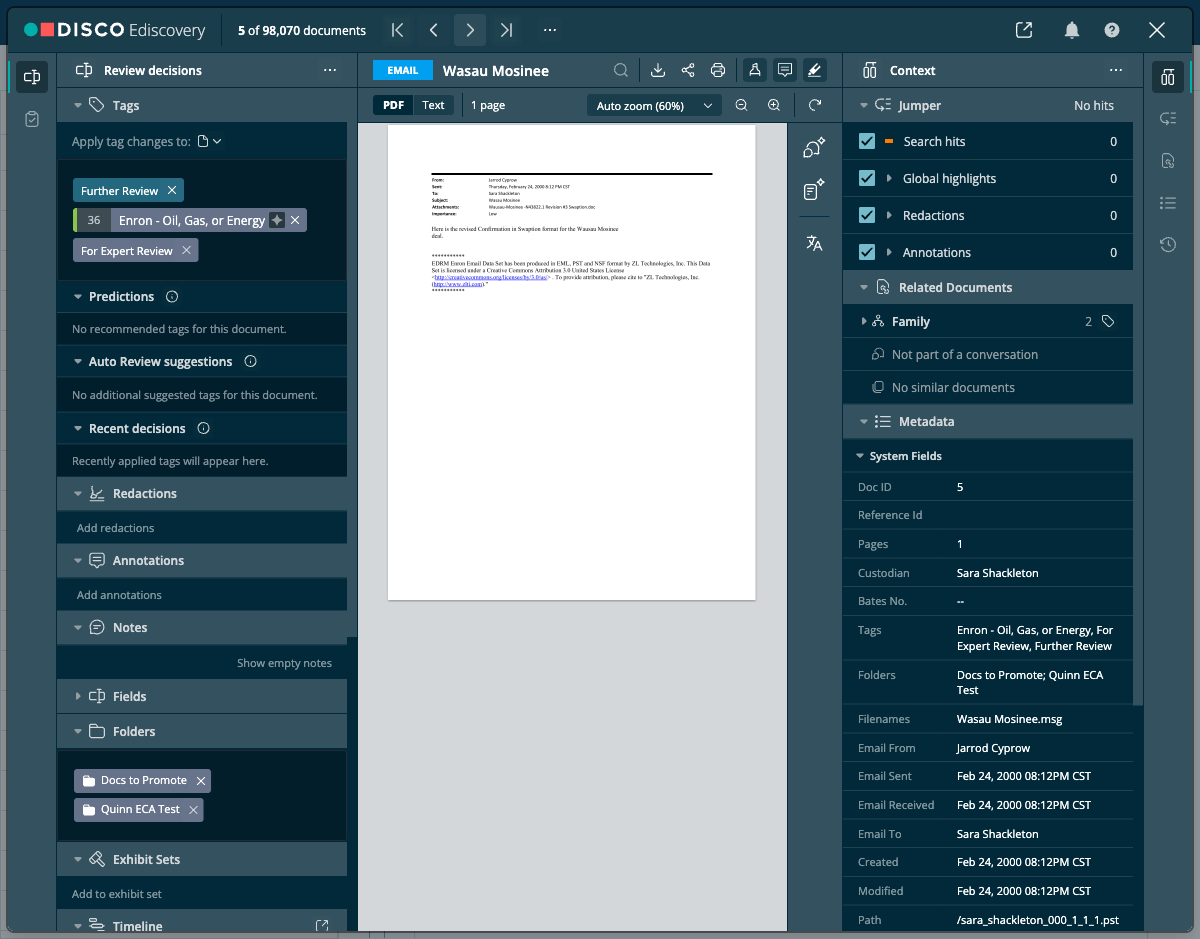
Task: Open document navigation more options menu
Action: point(550,30)
